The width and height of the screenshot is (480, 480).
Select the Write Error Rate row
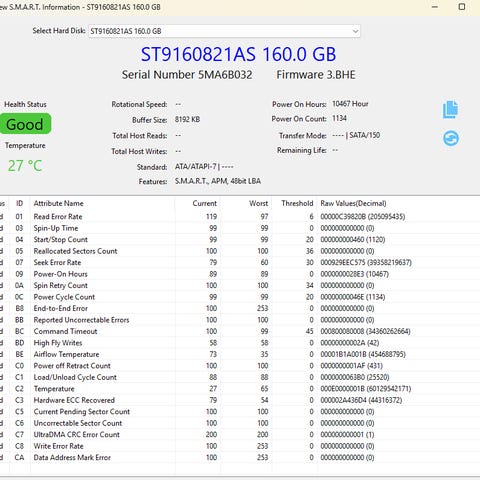pyautogui.click(x=240, y=446)
